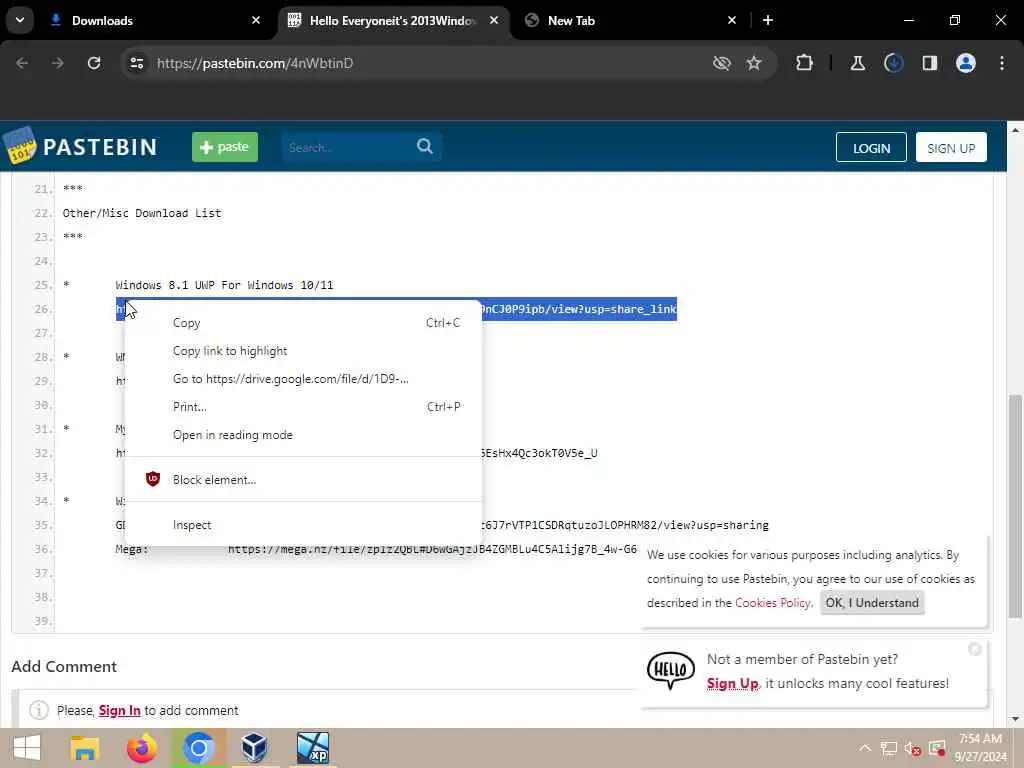Viewport: 1024px width, 768px height.
Task: Click the Mega link on line 36
Action: pos(432,549)
